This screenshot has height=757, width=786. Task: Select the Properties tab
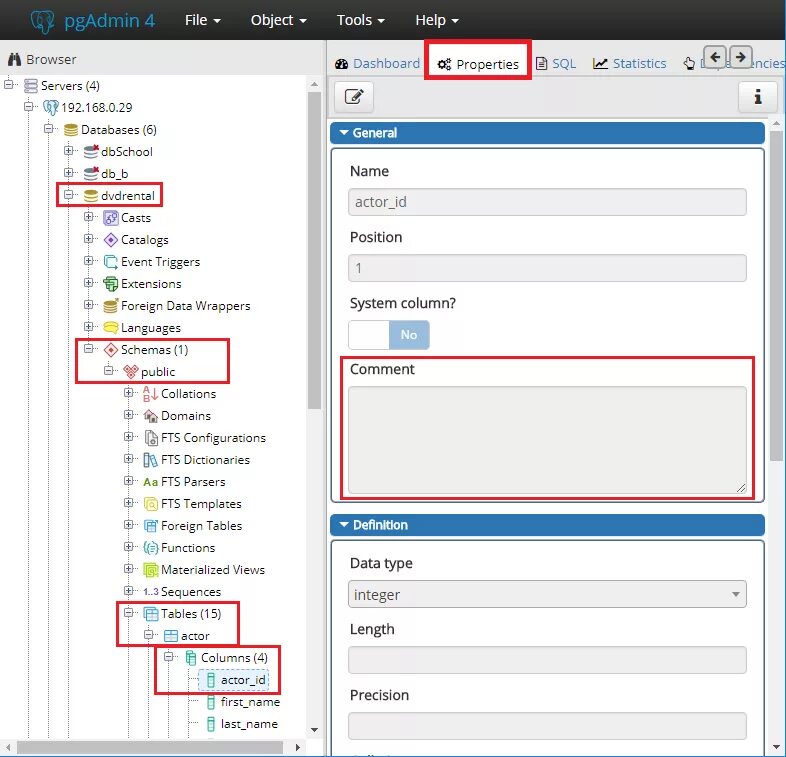pos(478,64)
